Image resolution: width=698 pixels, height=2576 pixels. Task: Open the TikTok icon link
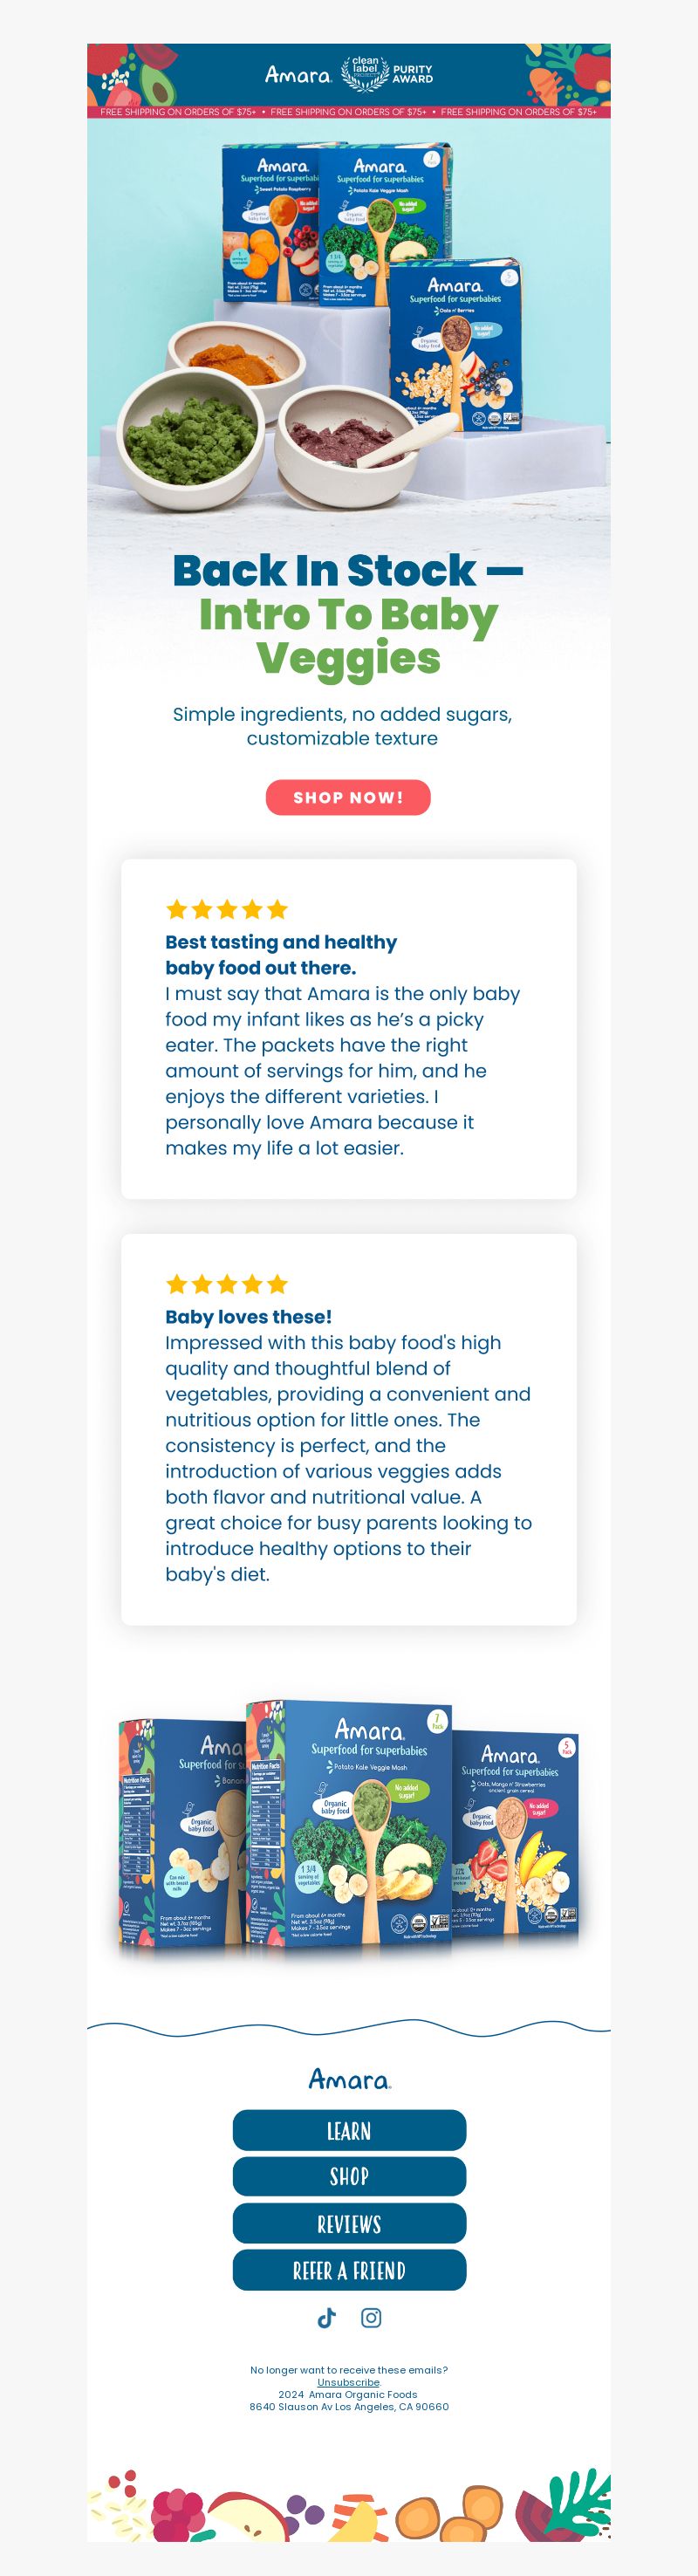[326, 2318]
